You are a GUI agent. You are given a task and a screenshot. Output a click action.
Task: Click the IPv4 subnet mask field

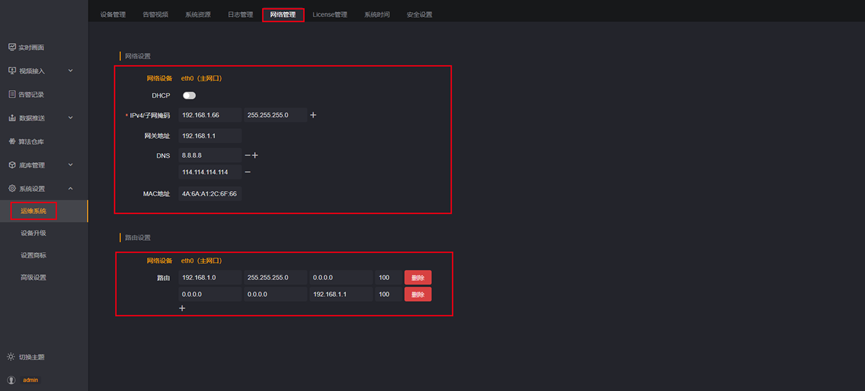point(275,115)
